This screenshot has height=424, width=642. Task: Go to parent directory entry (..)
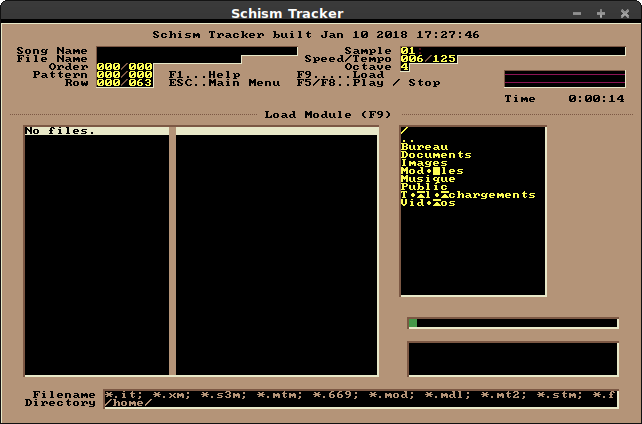[409, 139]
